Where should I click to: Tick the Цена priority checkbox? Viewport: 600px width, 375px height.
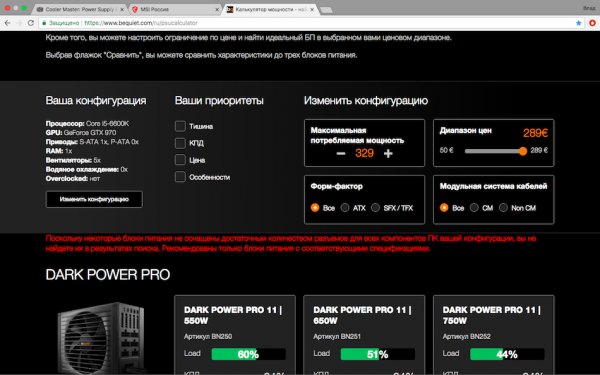coord(180,160)
